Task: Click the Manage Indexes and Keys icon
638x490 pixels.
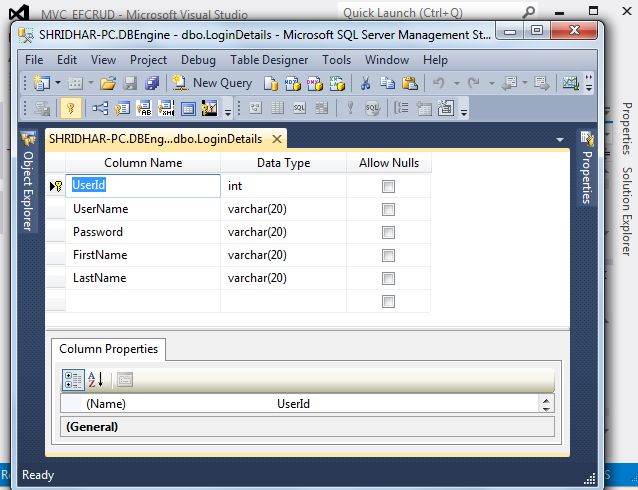Action: click(122, 108)
